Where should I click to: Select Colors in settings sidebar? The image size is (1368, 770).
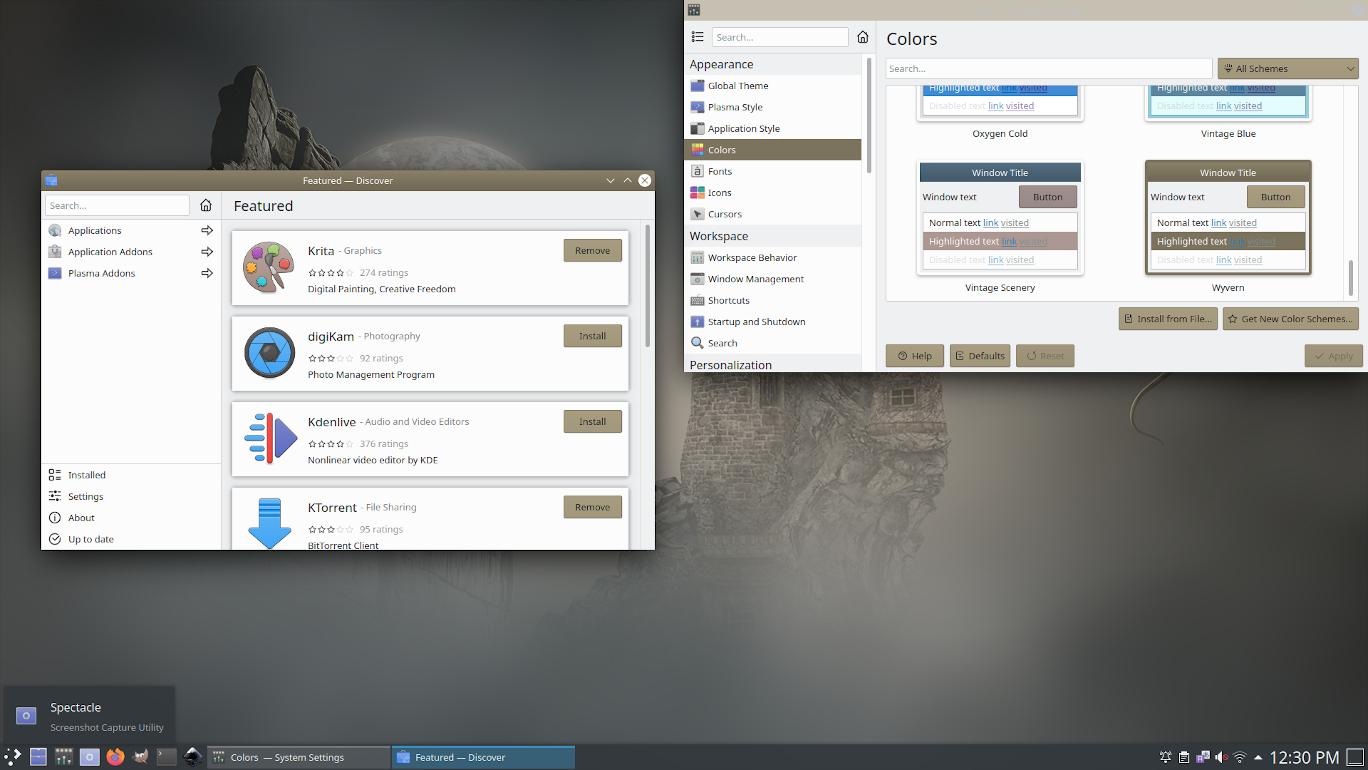tap(773, 150)
